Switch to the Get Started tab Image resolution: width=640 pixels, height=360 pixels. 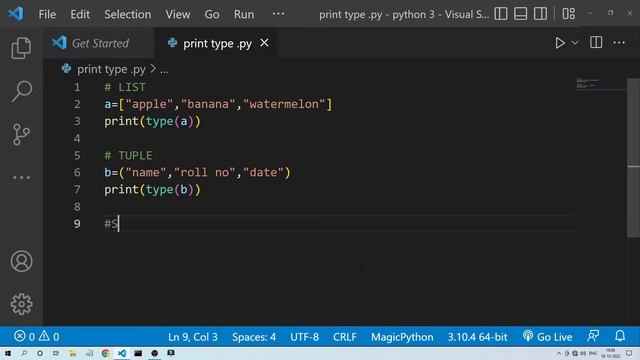[x=100, y=43]
